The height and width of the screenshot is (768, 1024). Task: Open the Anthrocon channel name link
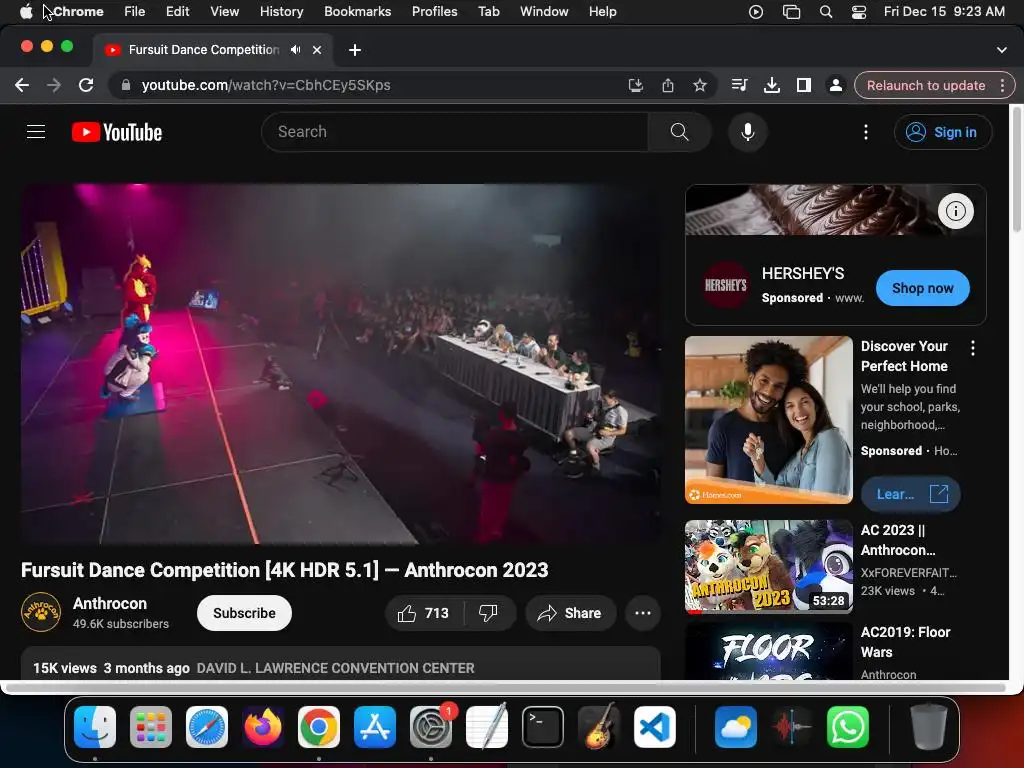coord(110,603)
